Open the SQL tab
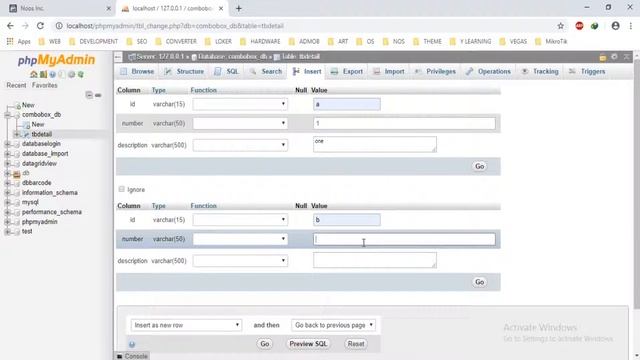This screenshot has width=640, height=360. coord(227,71)
